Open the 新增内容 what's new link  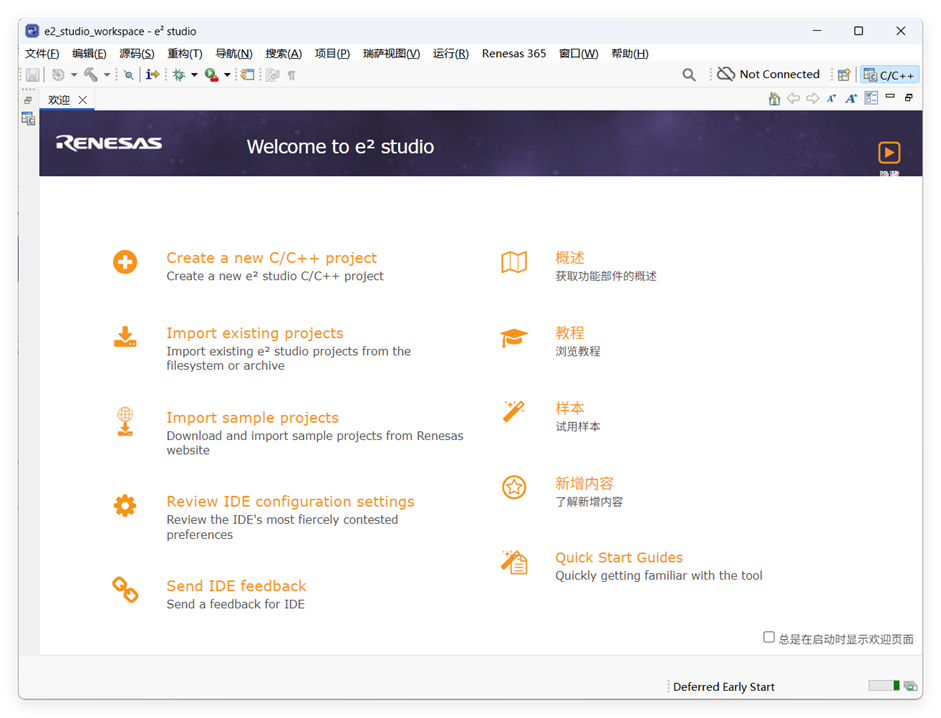tap(584, 483)
